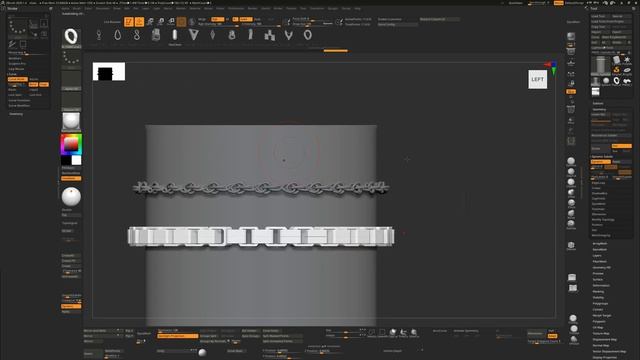The height and width of the screenshot is (360, 640).
Task: Expand the Modify Topology section
Action: click(x=603, y=220)
